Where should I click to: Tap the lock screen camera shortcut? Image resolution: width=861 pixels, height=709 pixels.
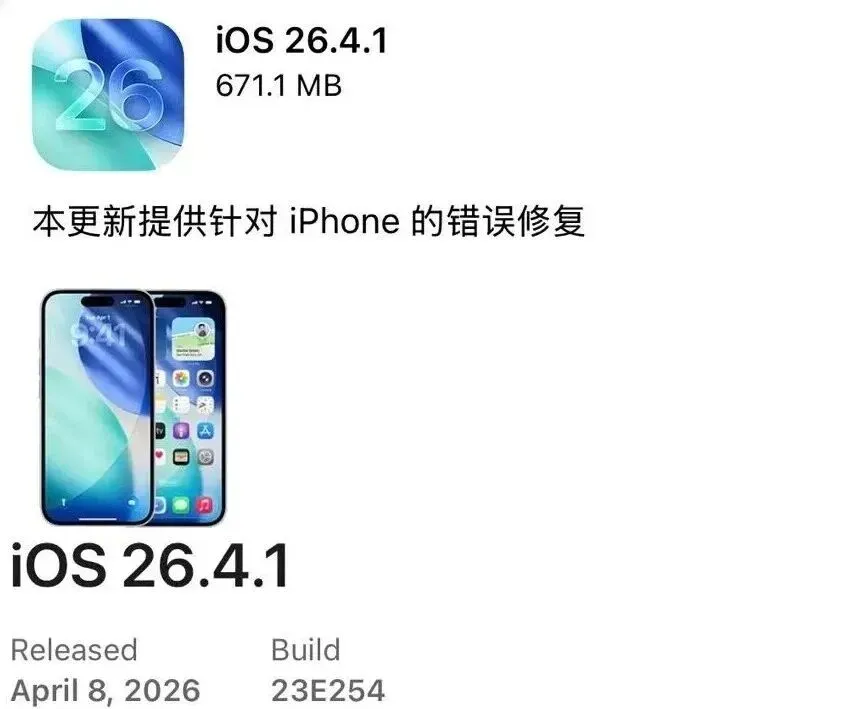tap(132, 503)
